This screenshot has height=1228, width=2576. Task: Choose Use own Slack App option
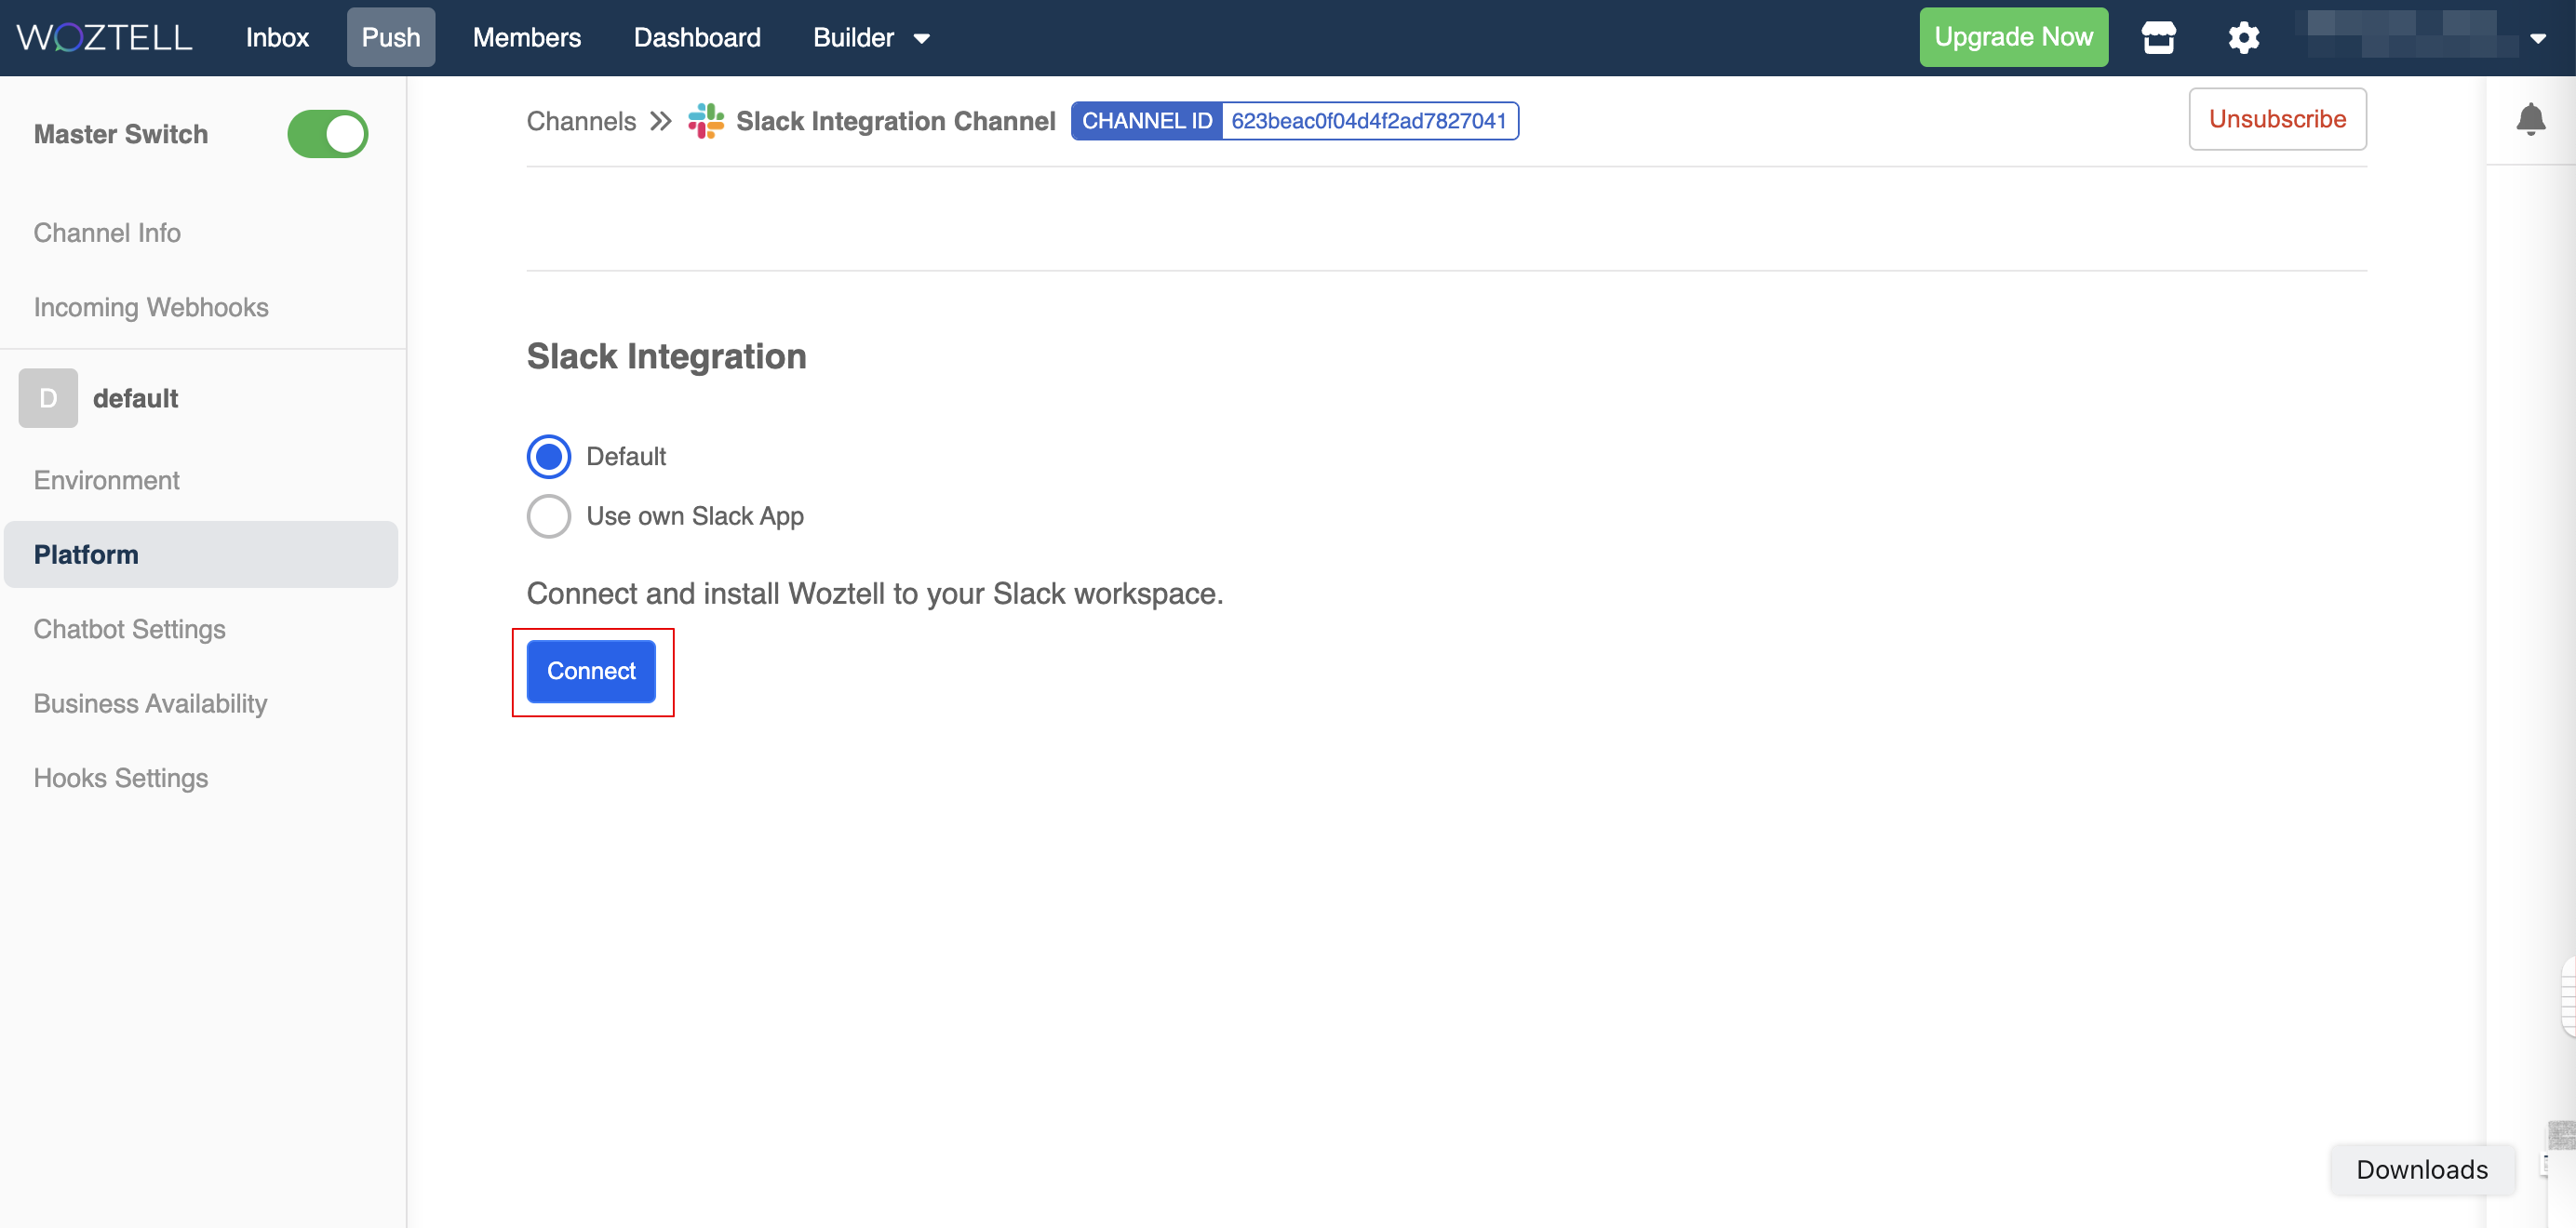pos(549,516)
